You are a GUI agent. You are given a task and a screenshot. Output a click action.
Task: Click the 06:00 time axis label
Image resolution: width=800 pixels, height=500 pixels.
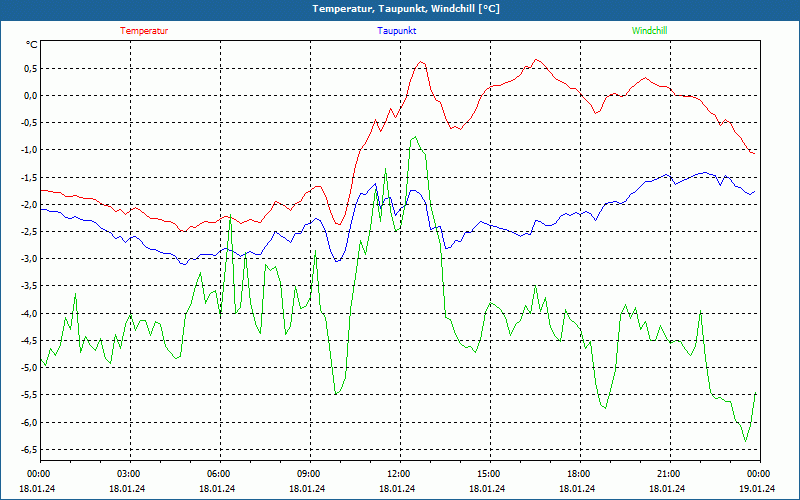tap(219, 474)
